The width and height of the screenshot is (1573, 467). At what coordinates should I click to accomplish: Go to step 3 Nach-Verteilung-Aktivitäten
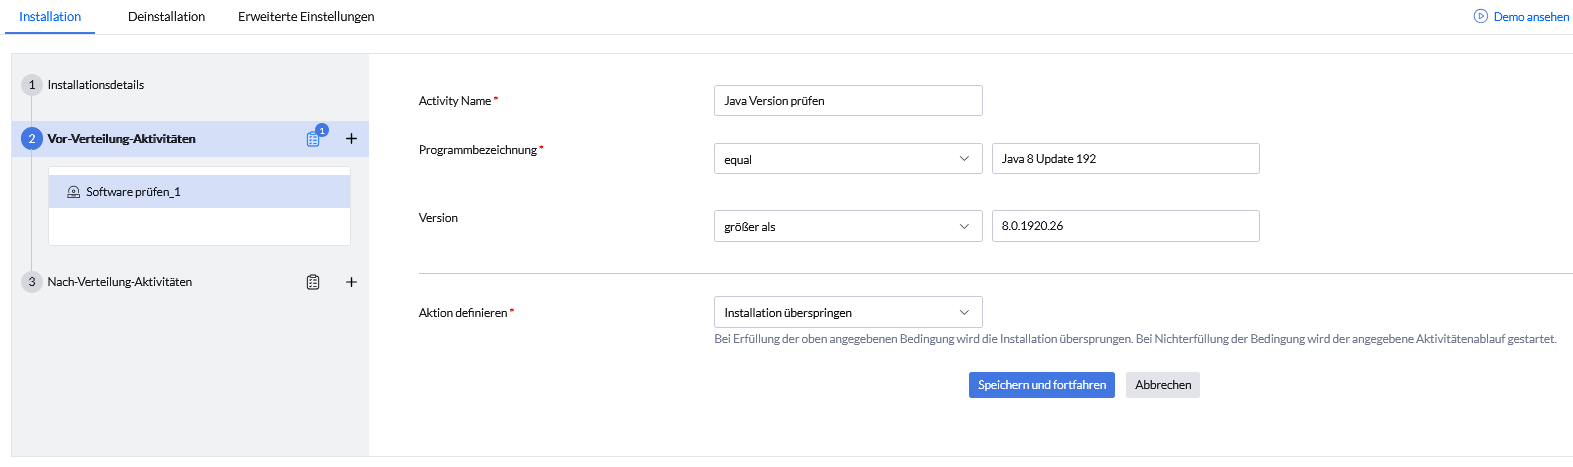[119, 282]
